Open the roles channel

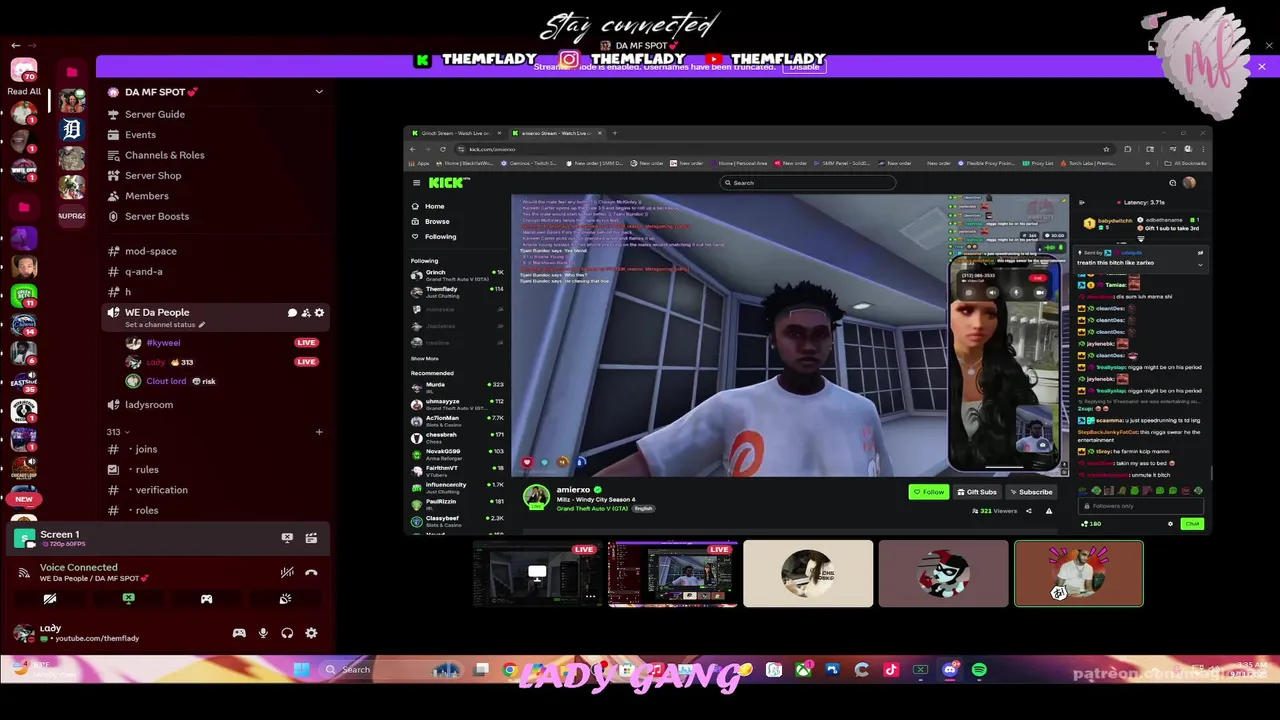coord(147,510)
